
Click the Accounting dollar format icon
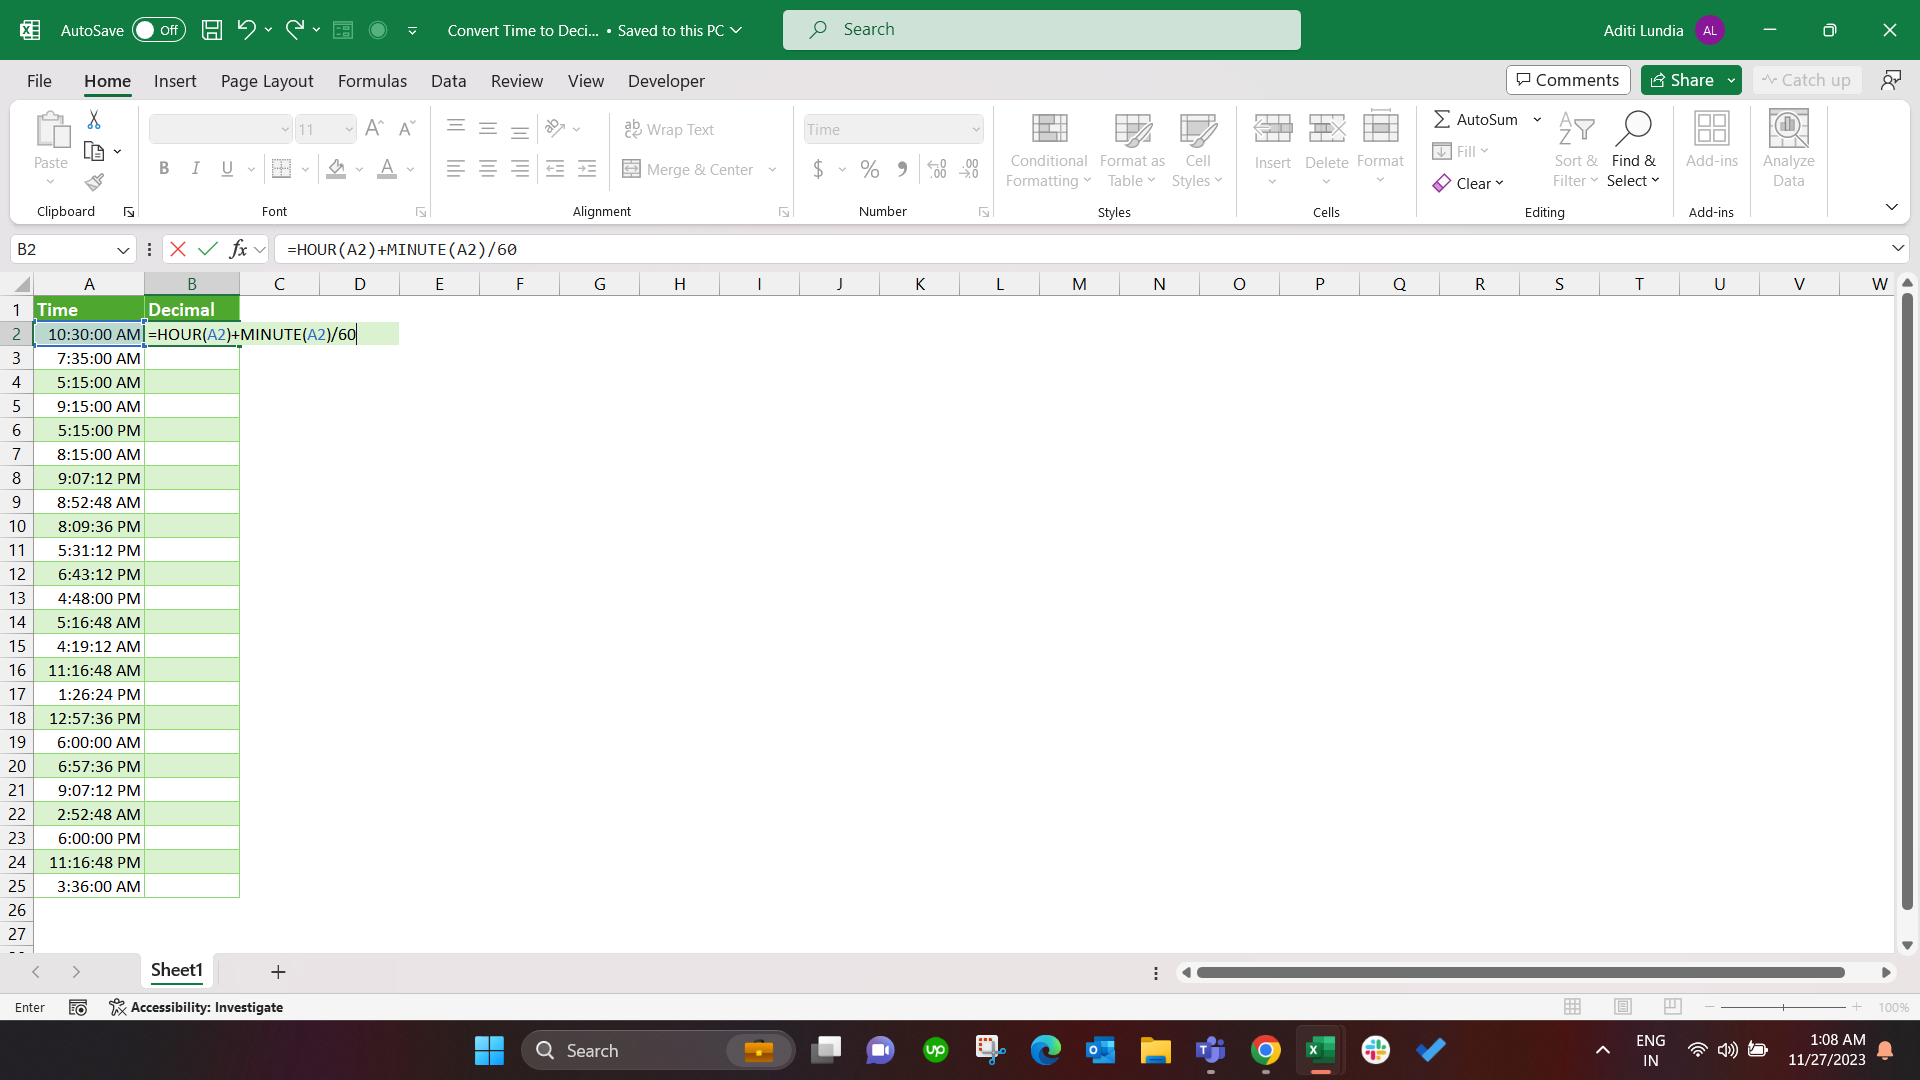818,169
